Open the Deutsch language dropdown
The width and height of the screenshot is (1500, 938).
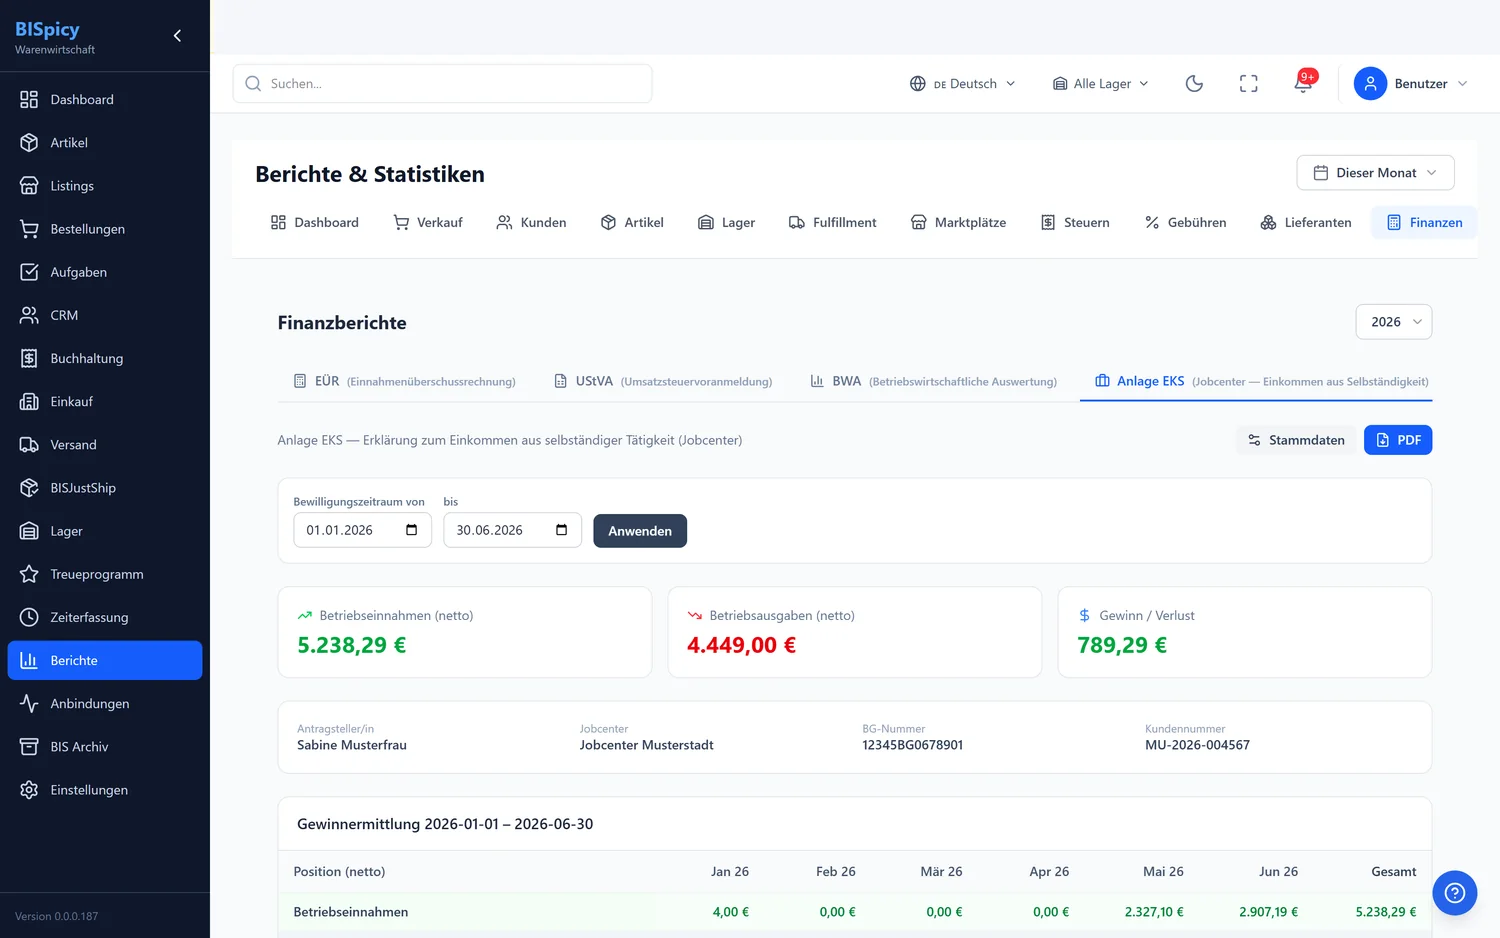coord(962,84)
